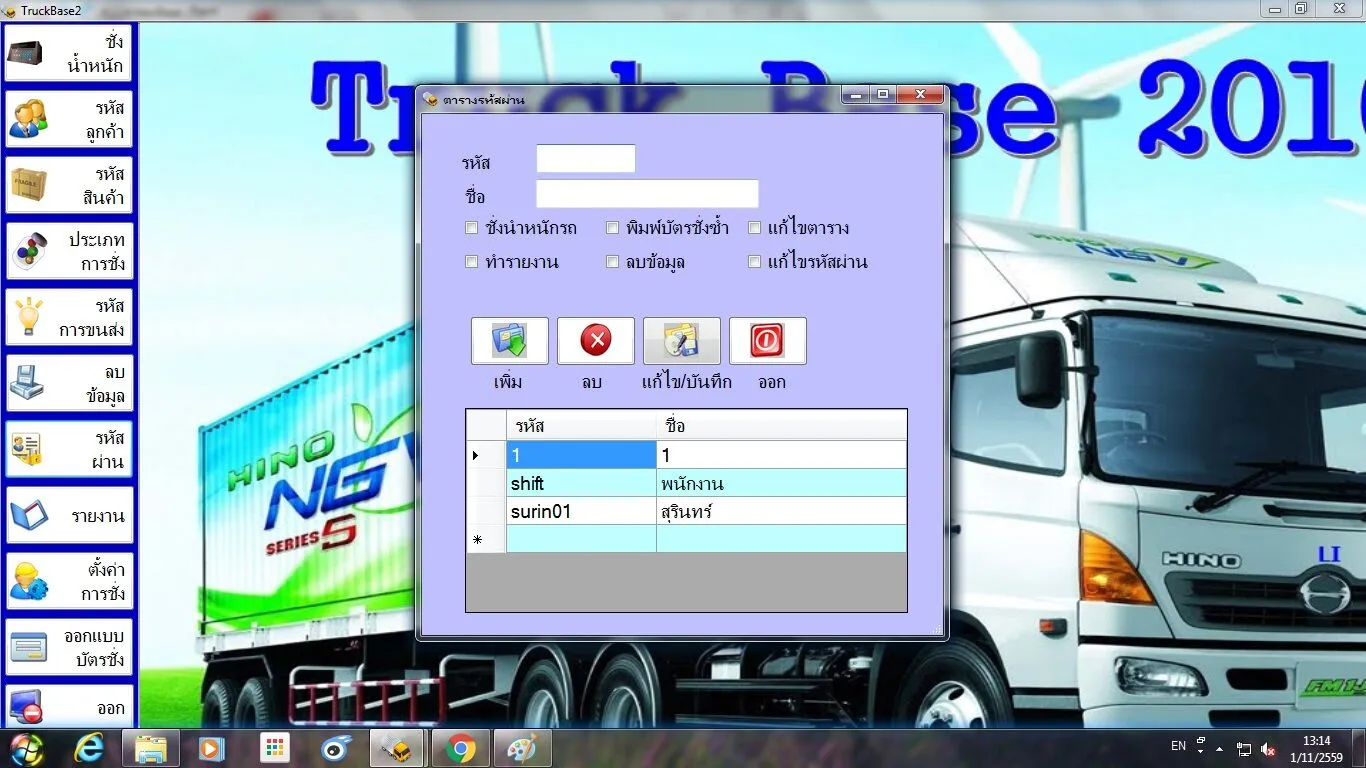Tick the ทำรายงาน checkbox

click(x=472, y=262)
